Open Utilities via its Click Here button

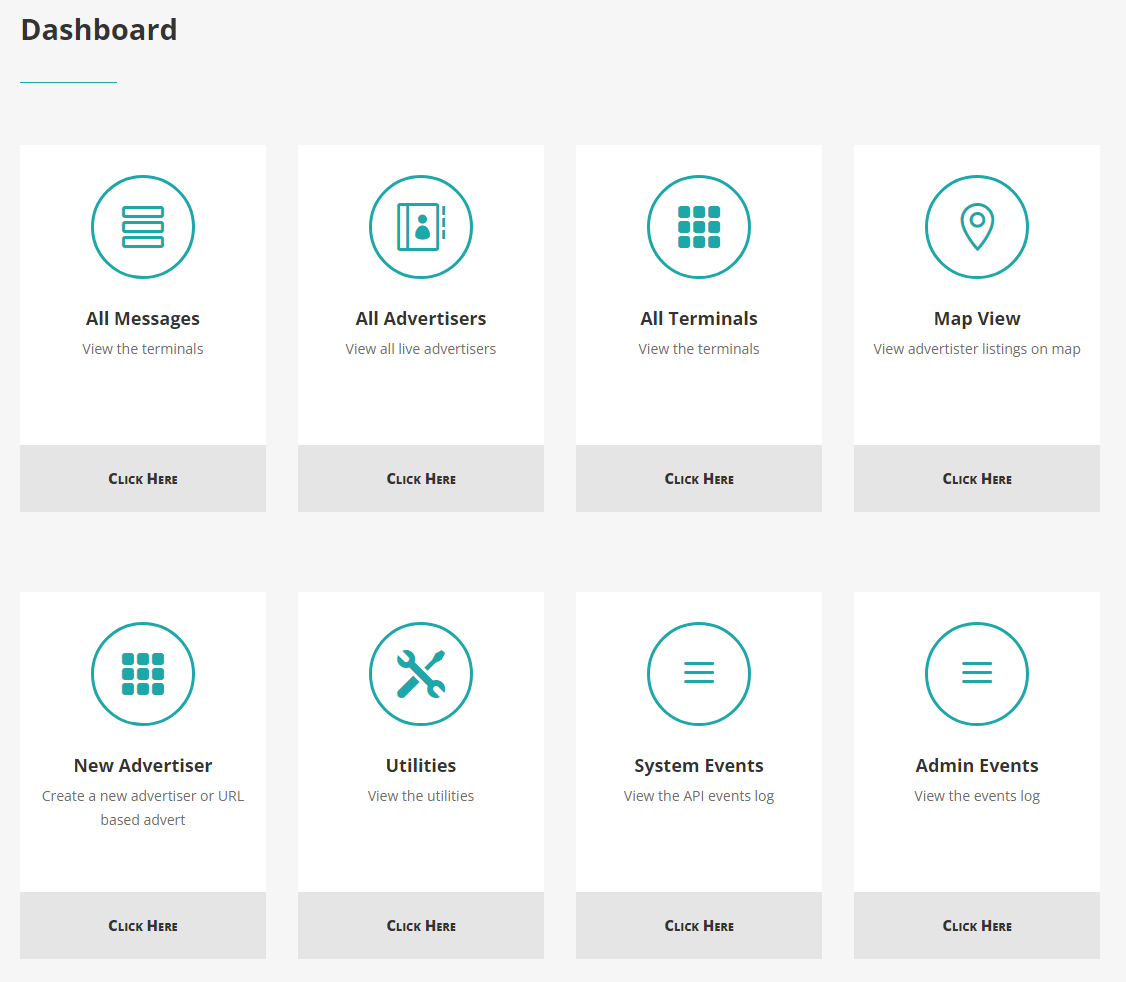pos(421,926)
